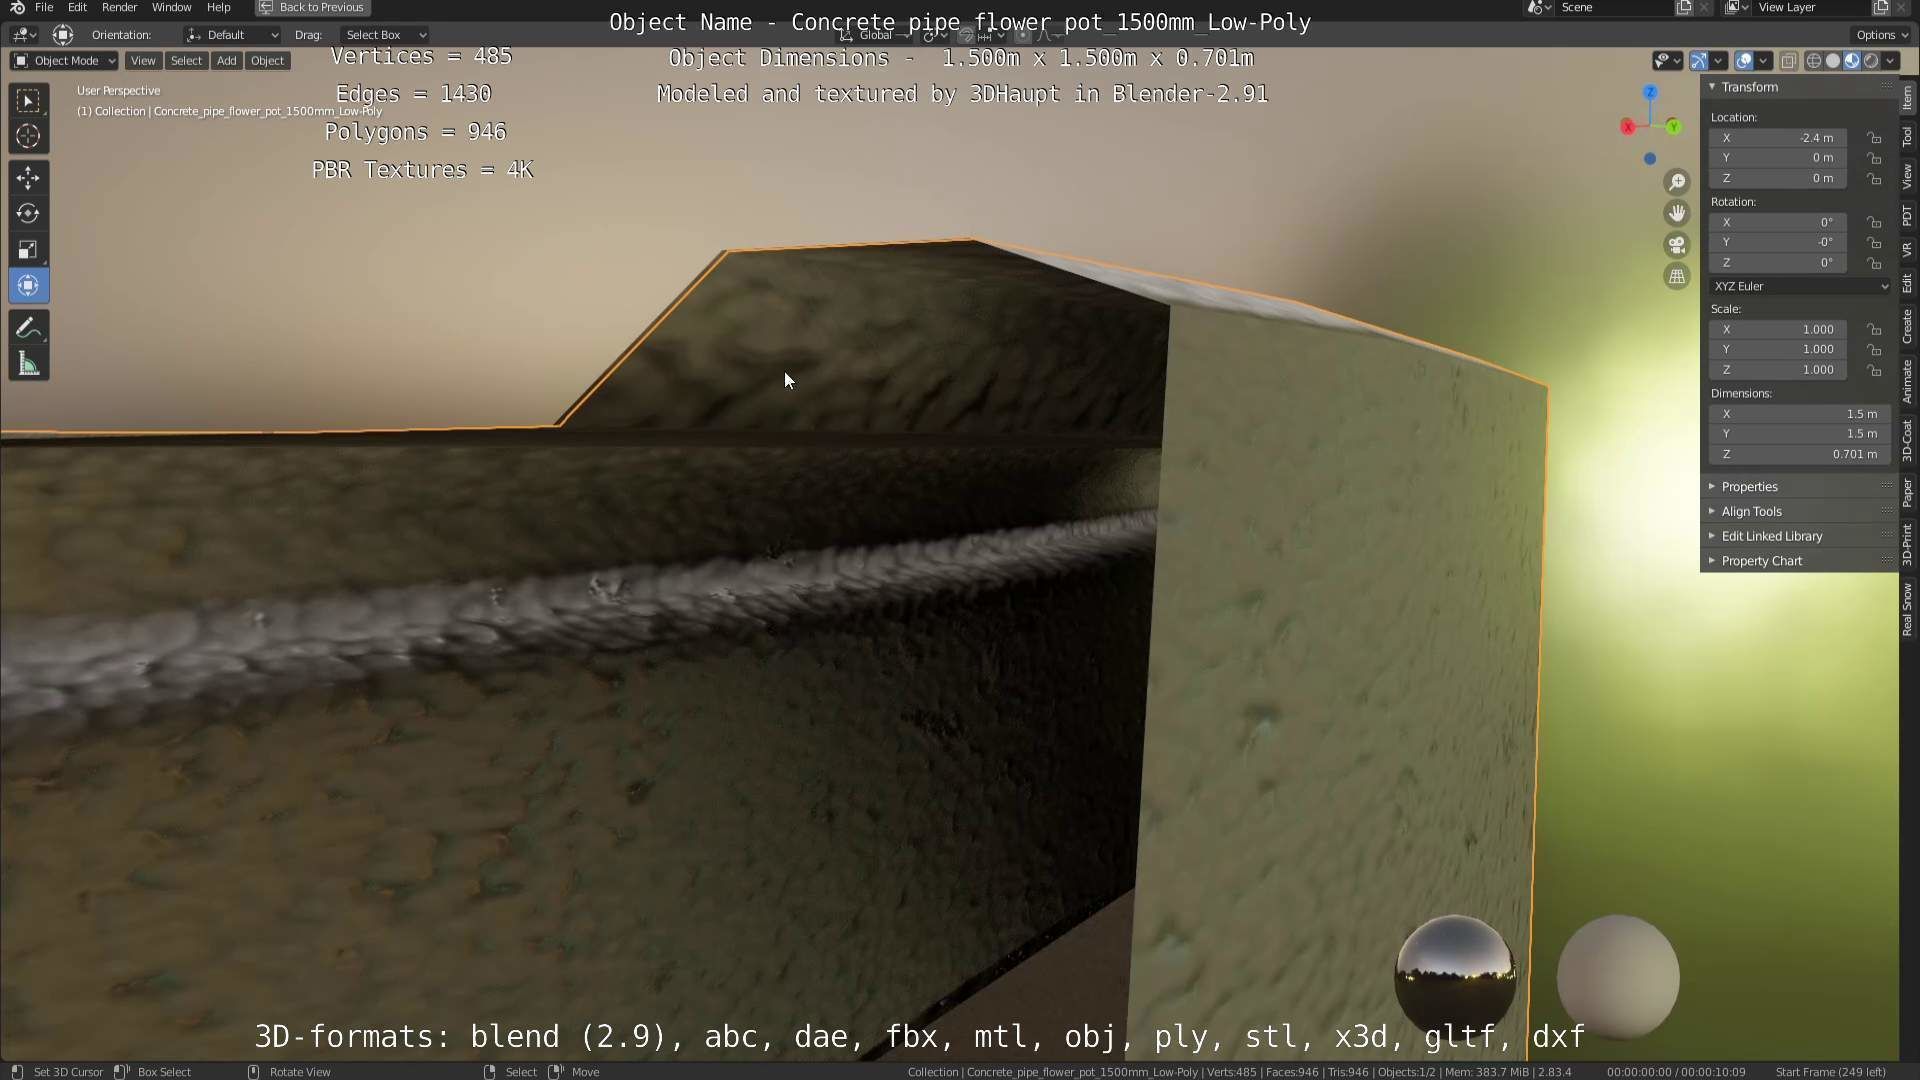This screenshot has width=1920, height=1080.
Task: Toggle the lock for Location X
Action: coord(1874,138)
